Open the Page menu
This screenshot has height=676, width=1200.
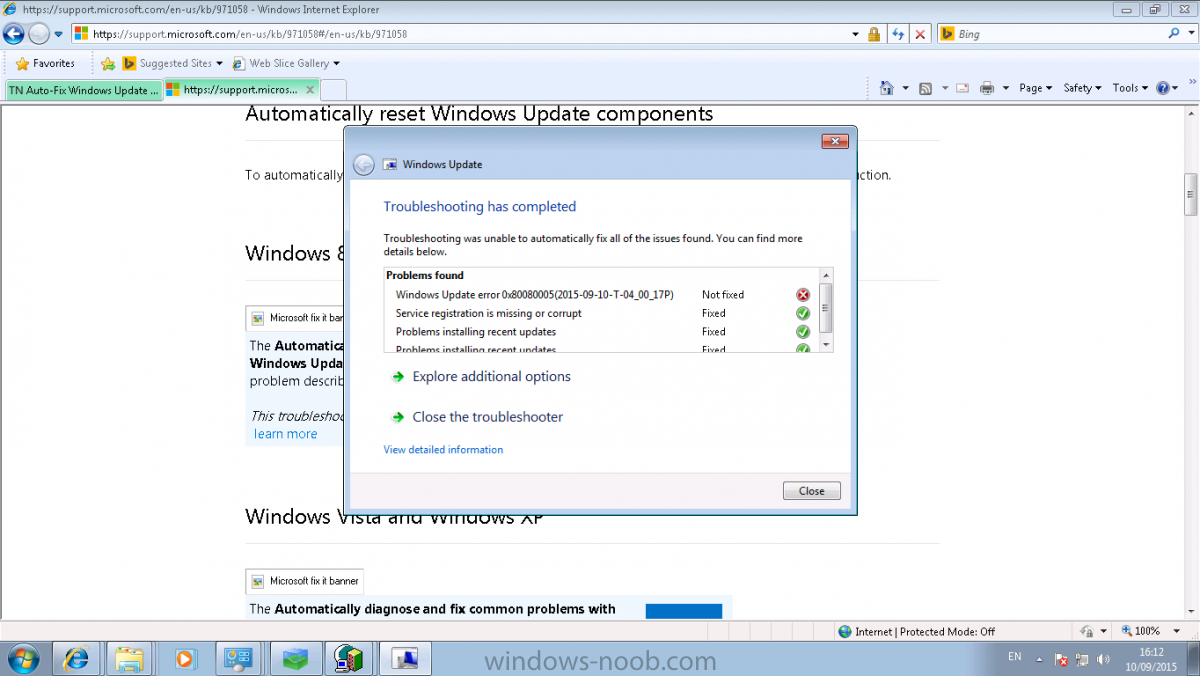pyautogui.click(x=1035, y=88)
